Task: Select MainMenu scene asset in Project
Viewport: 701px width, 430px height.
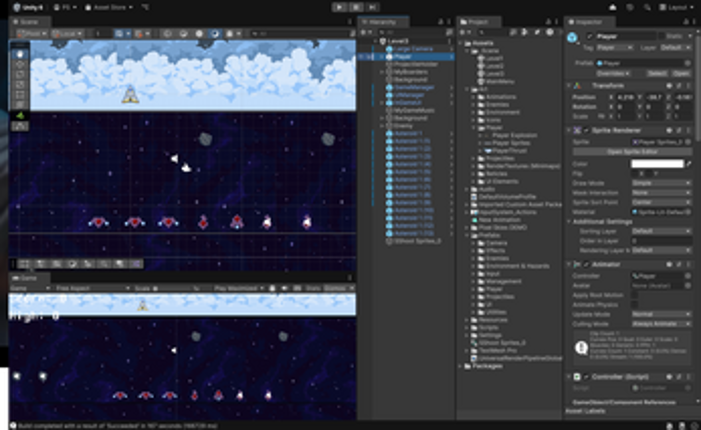Action: pyautogui.click(x=500, y=82)
